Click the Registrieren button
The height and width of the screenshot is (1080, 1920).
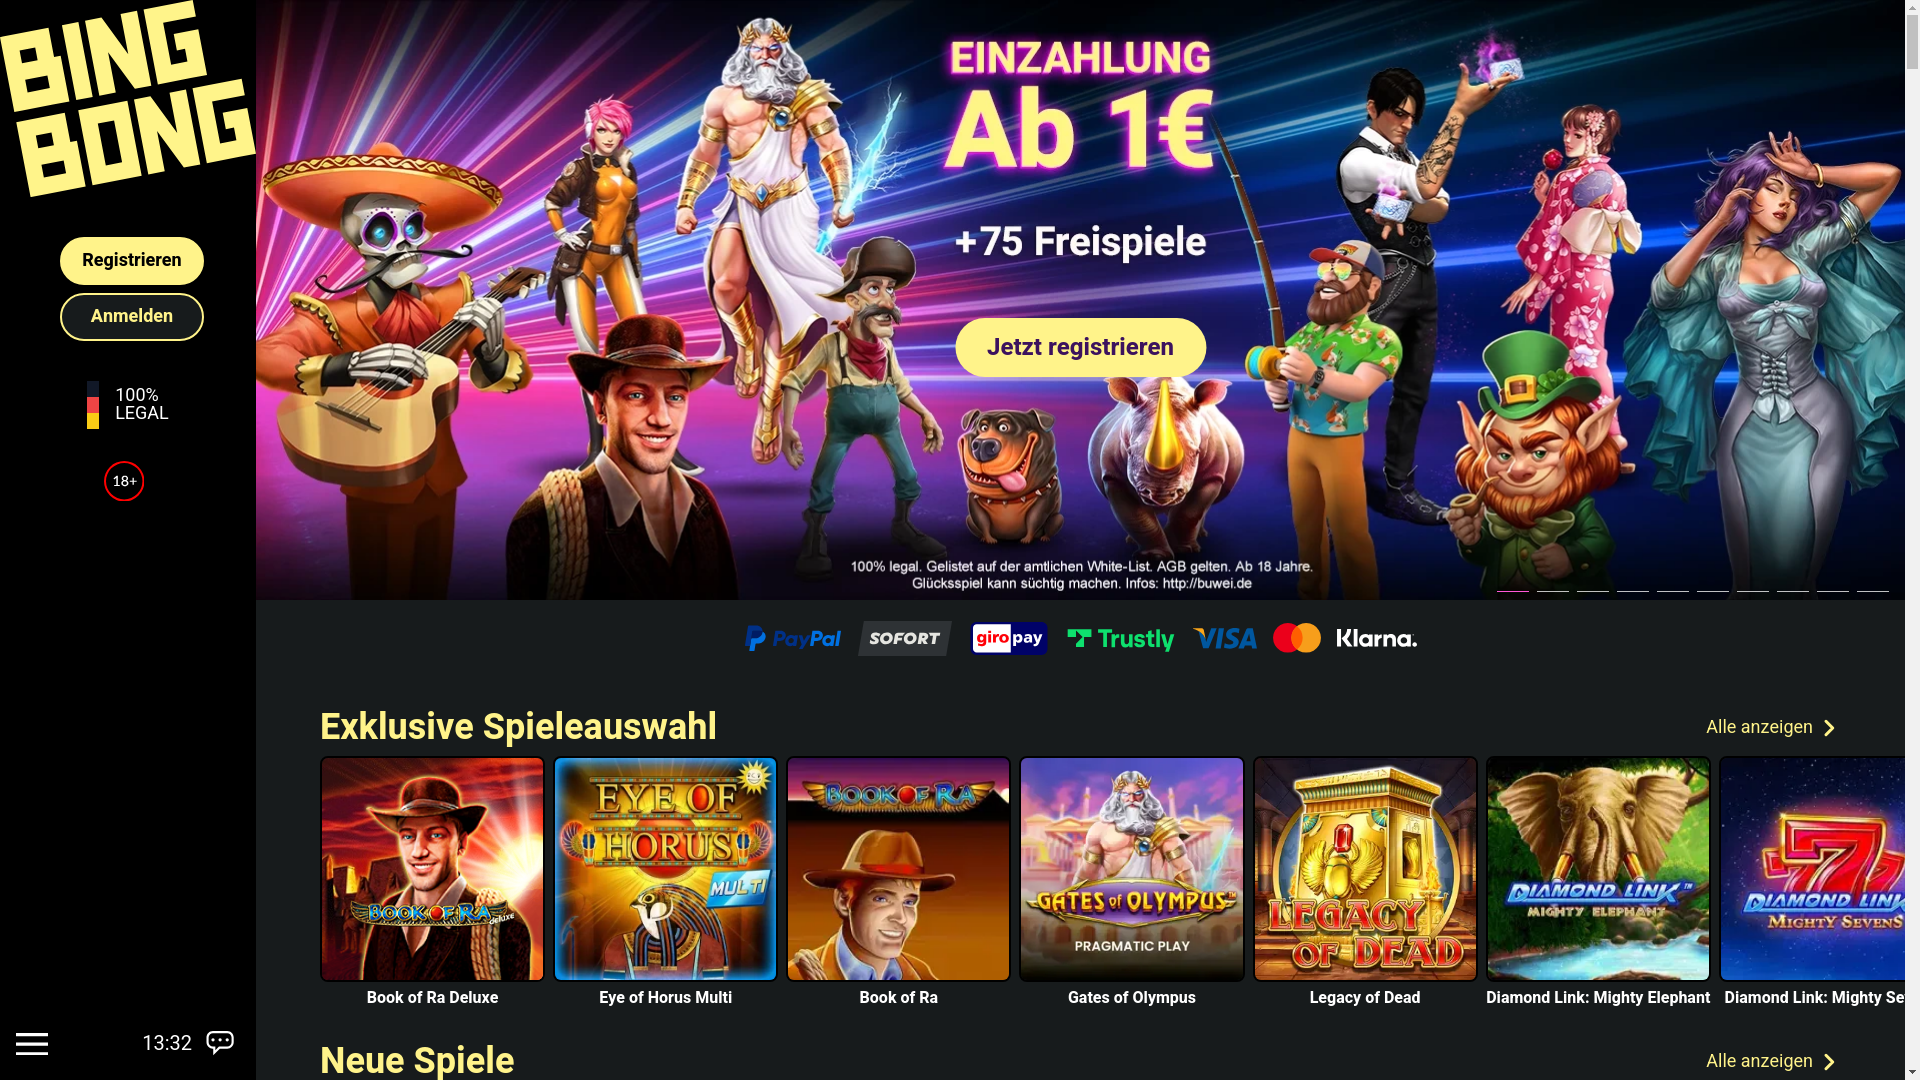coord(132,261)
